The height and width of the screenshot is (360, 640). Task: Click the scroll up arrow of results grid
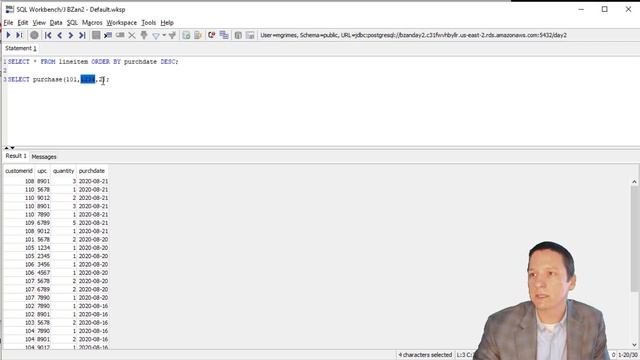coord(634,182)
